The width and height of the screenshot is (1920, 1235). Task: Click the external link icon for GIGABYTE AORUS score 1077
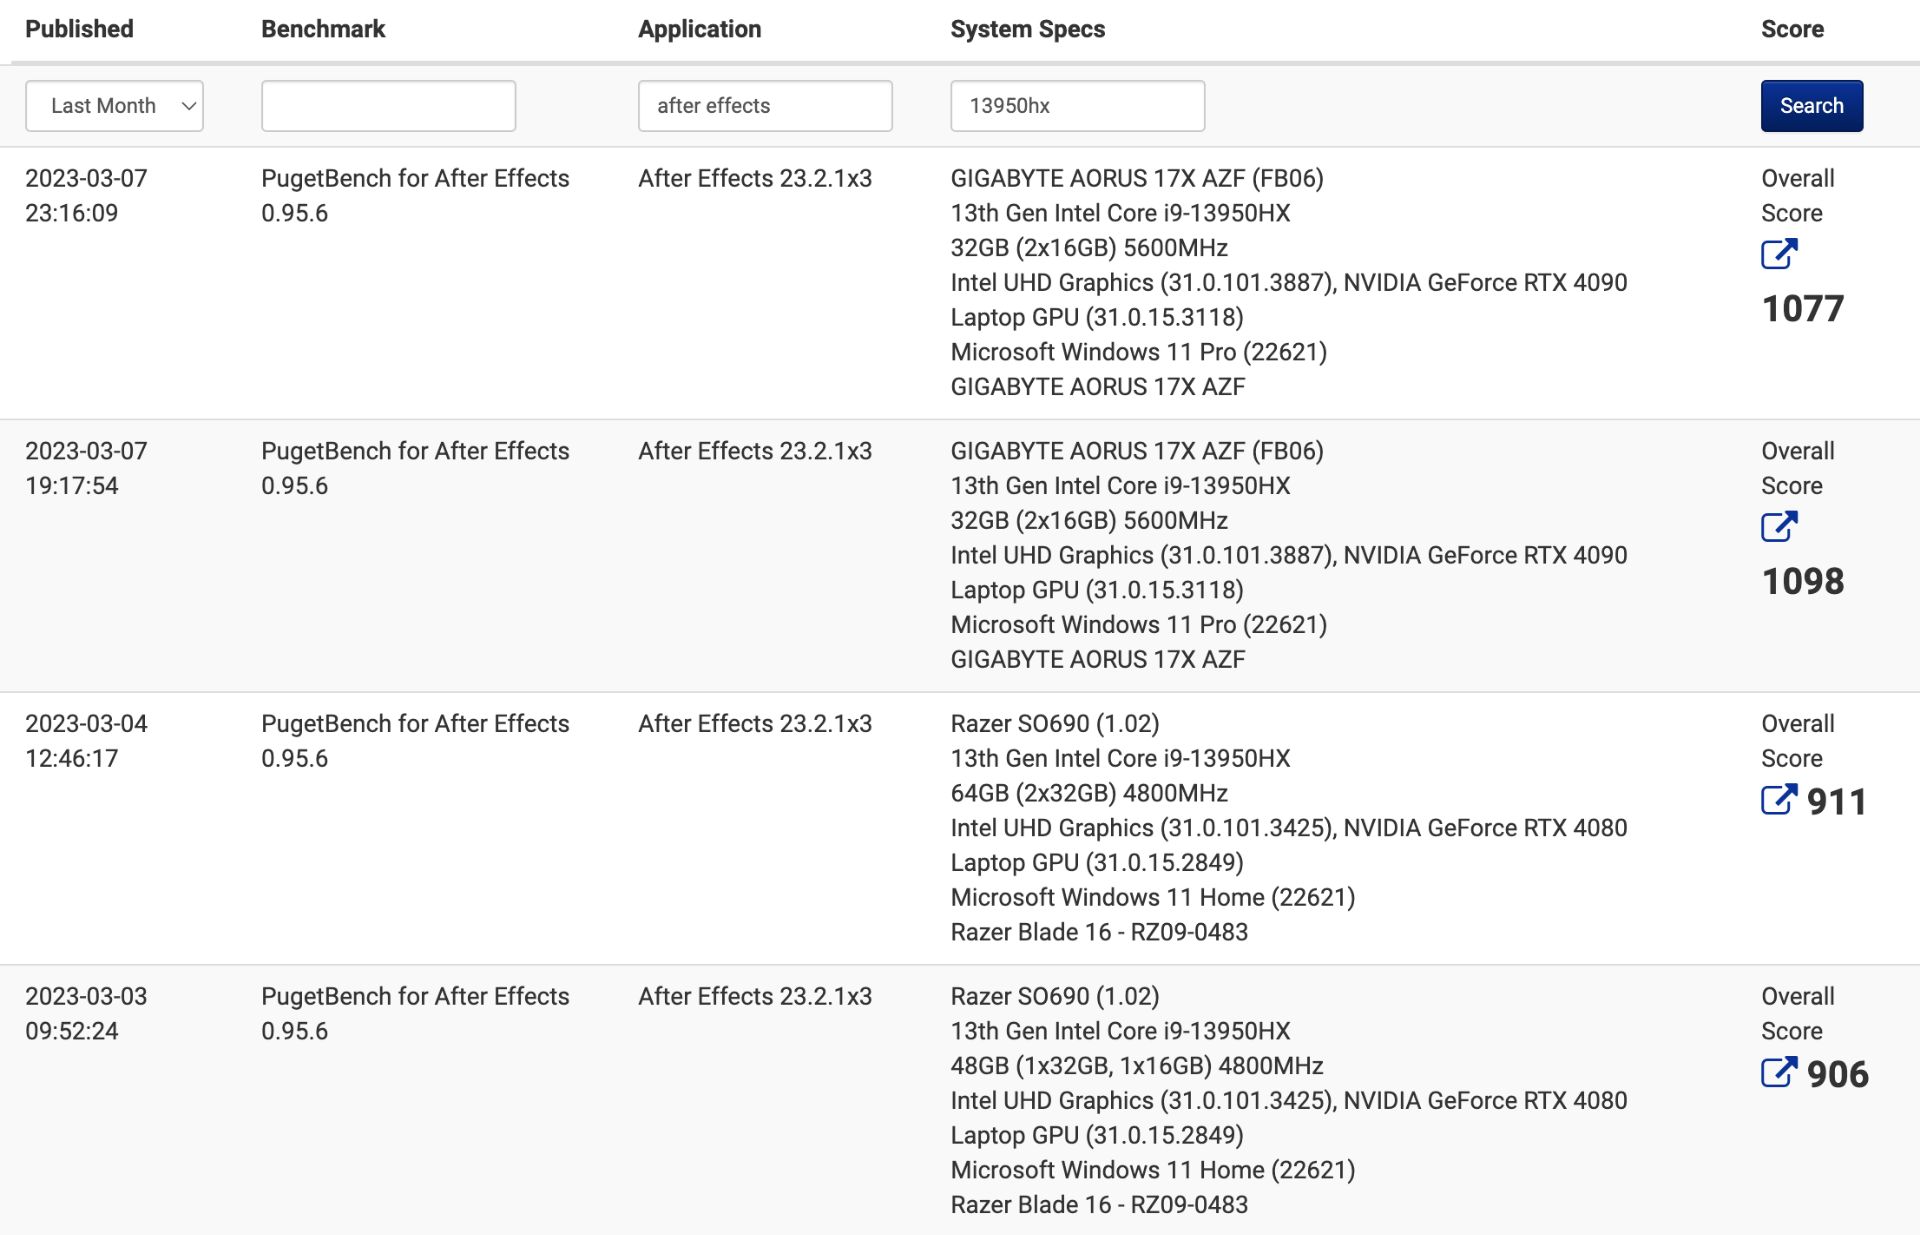1779,256
